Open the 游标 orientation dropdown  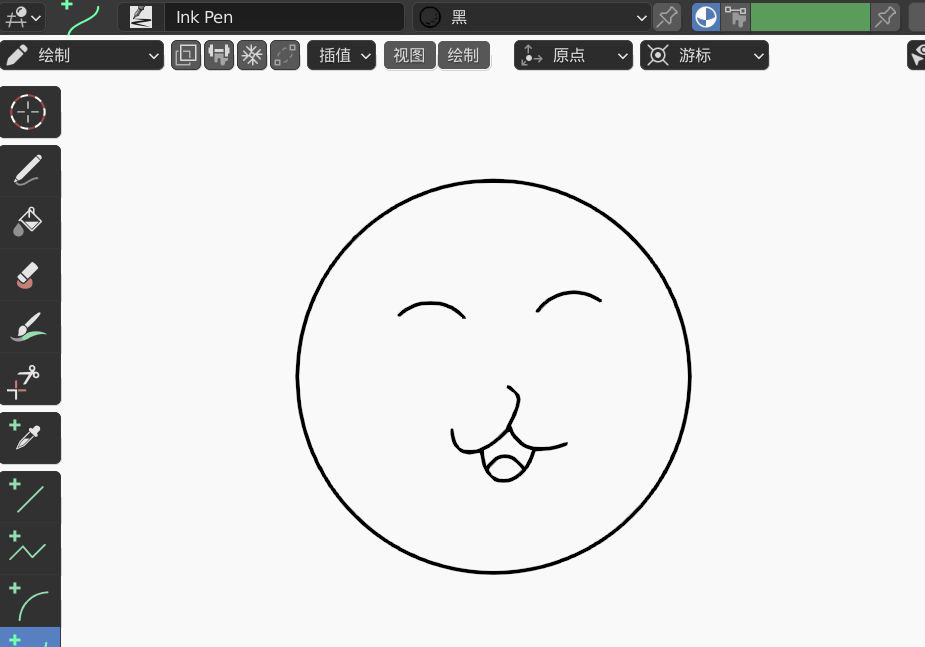tap(705, 55)
